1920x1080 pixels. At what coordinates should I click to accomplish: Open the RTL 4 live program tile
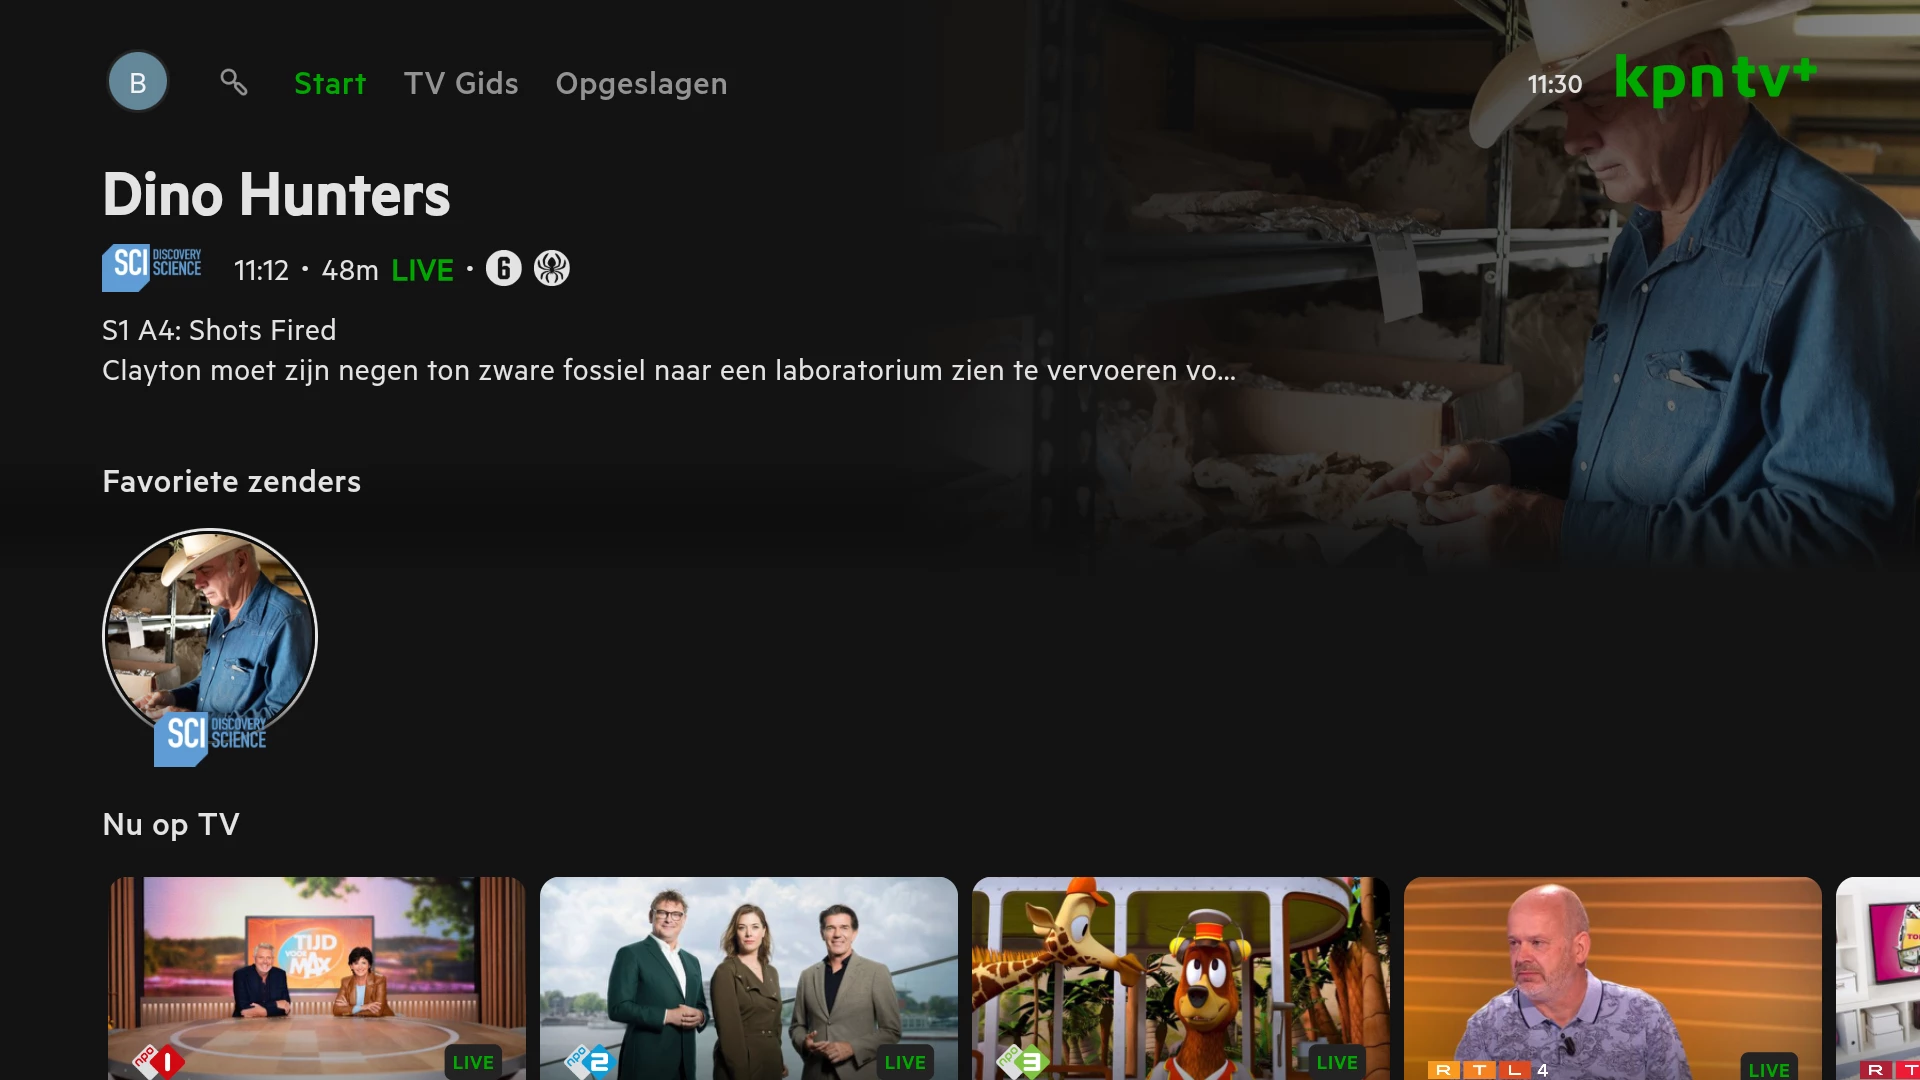(x=1613, y=978)
